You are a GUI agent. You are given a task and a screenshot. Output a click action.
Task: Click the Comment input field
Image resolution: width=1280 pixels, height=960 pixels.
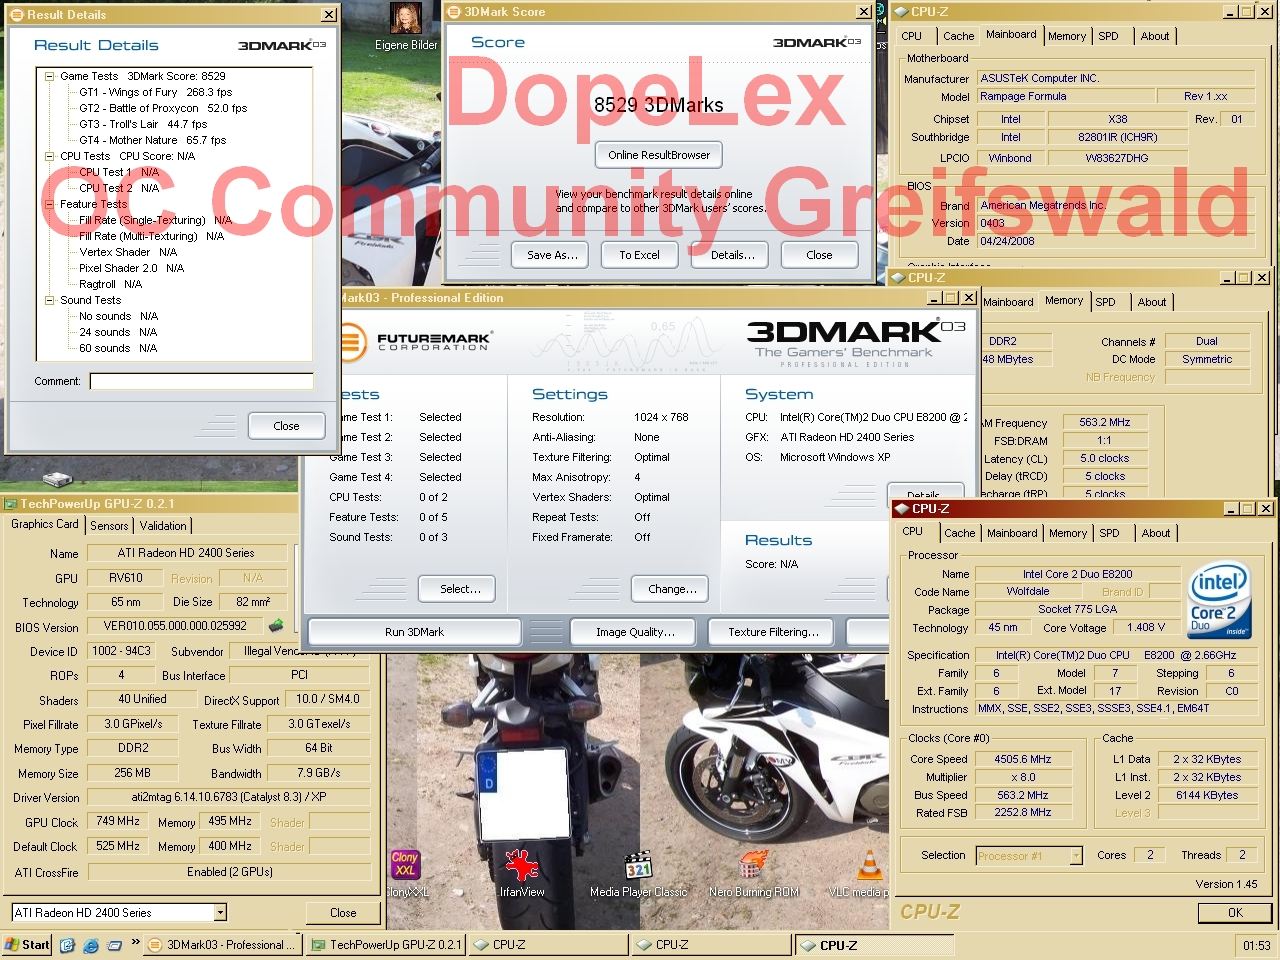click(201, 381)
